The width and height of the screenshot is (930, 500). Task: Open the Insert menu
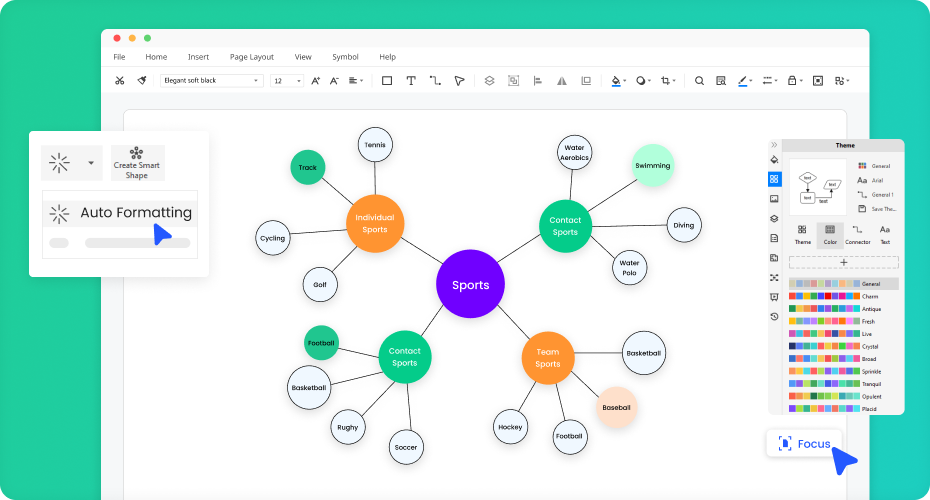pyautogui.click(x=198, y=57)
